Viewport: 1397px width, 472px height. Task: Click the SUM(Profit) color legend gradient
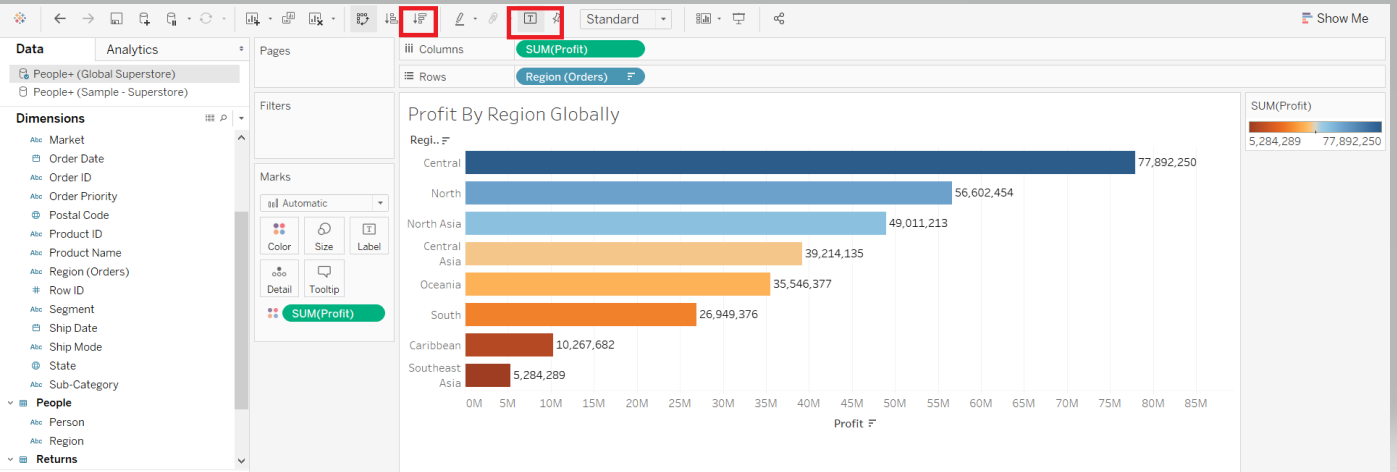(1315, 127)
